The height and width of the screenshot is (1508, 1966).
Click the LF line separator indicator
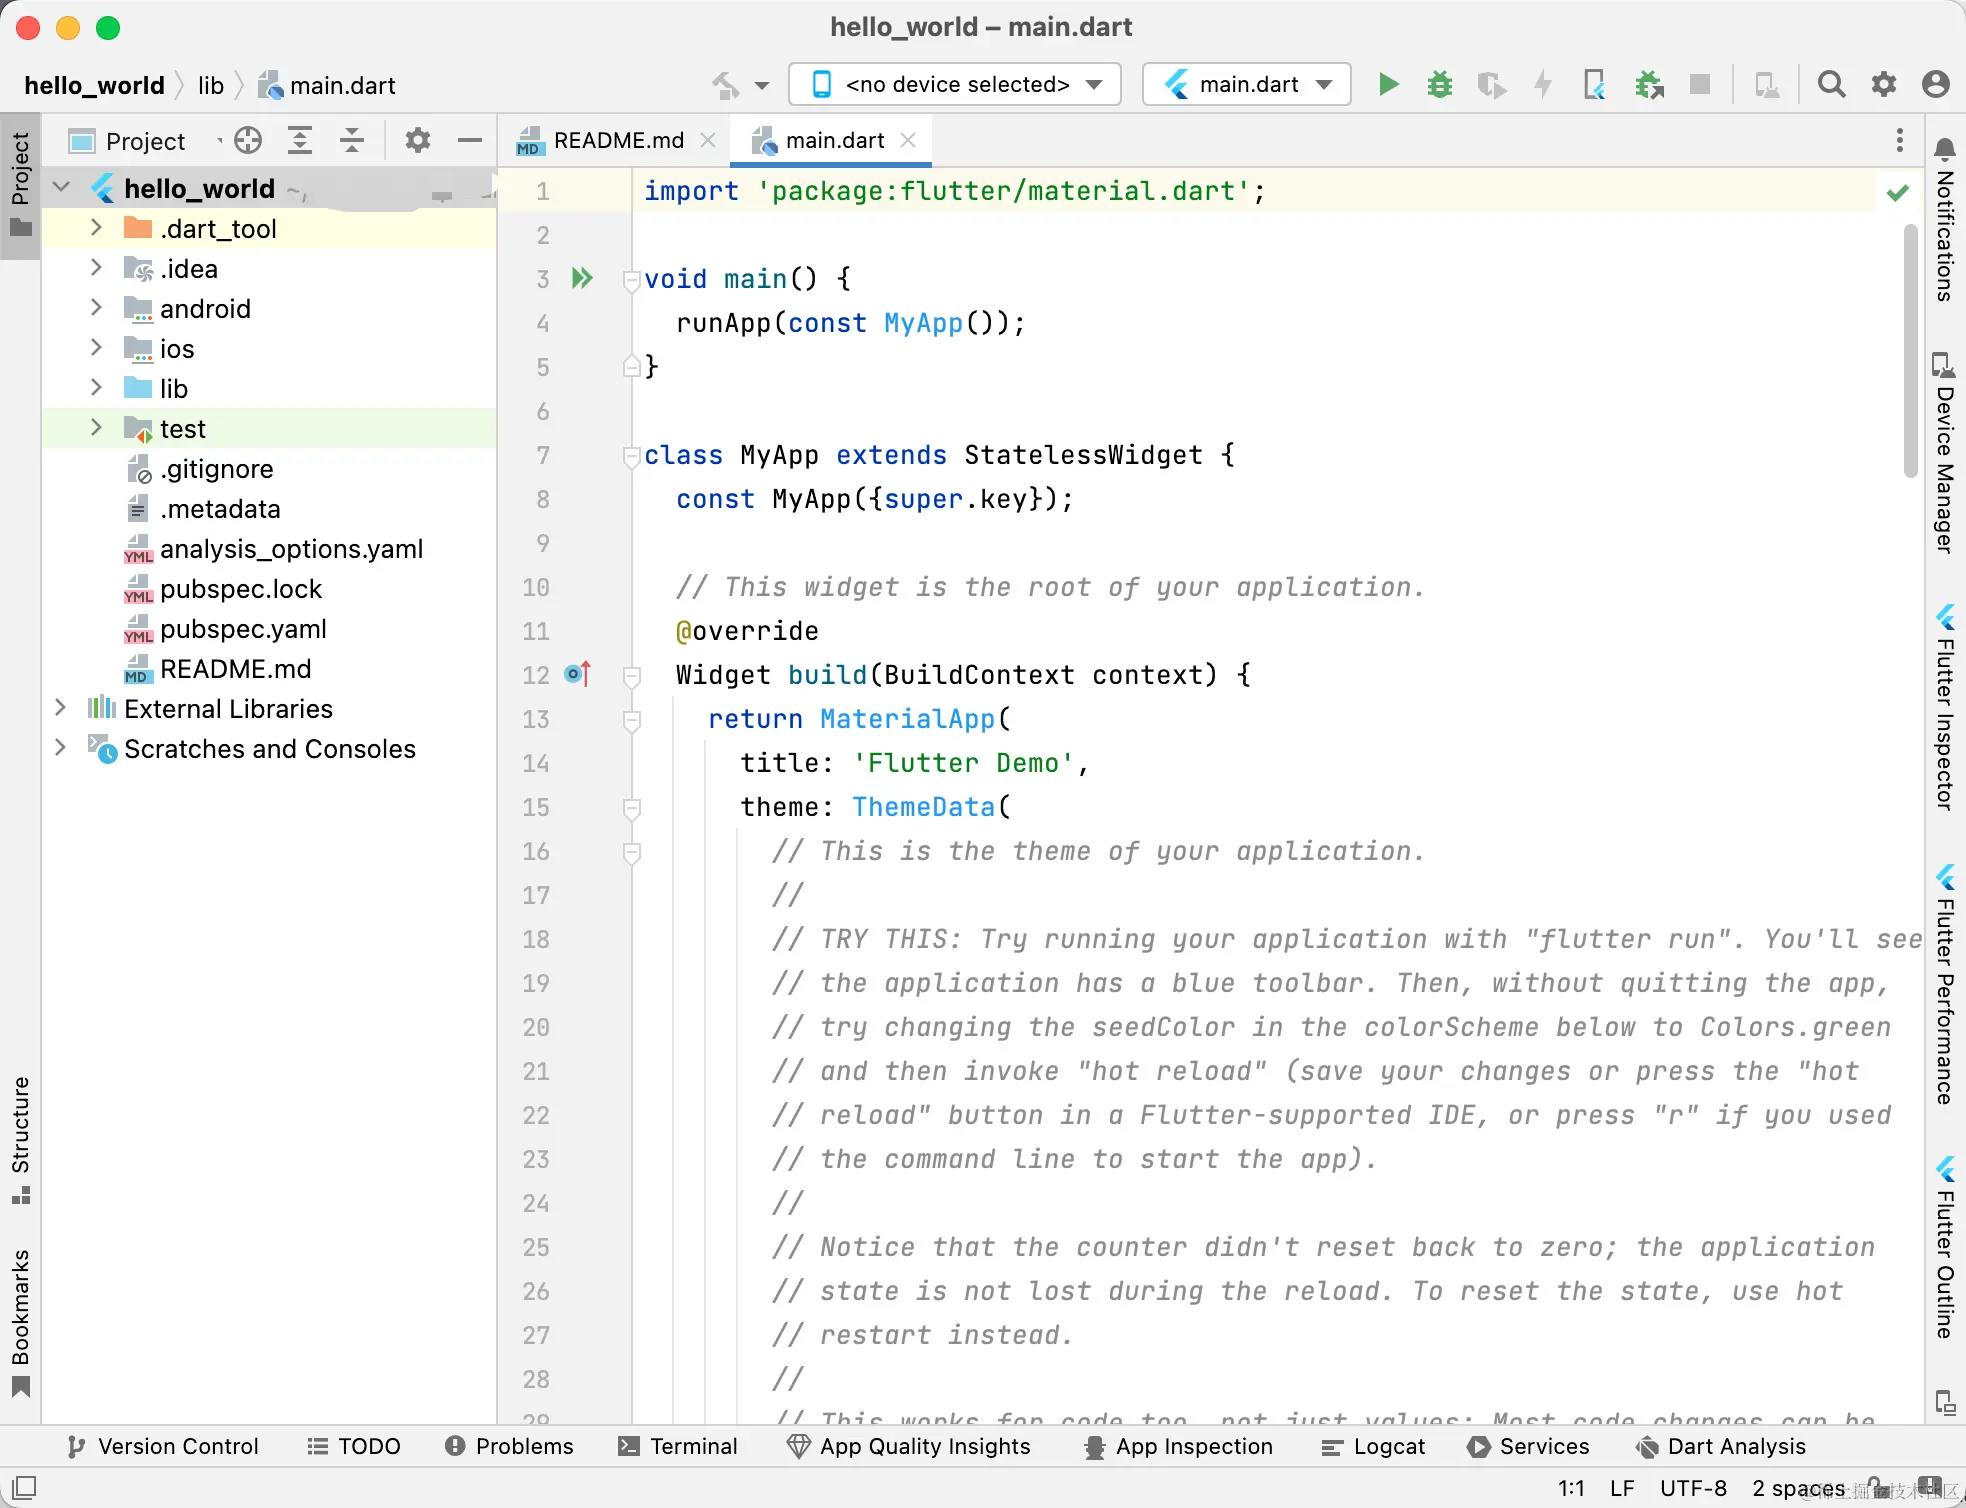1622,1488
